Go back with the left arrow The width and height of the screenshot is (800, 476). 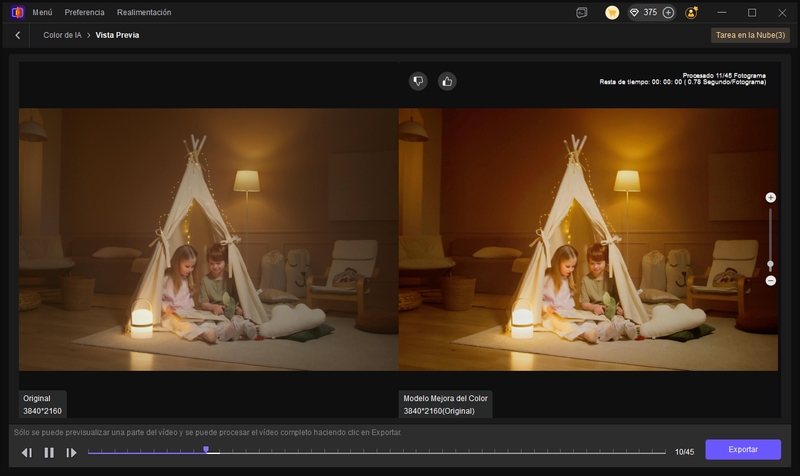coord(18,35)
